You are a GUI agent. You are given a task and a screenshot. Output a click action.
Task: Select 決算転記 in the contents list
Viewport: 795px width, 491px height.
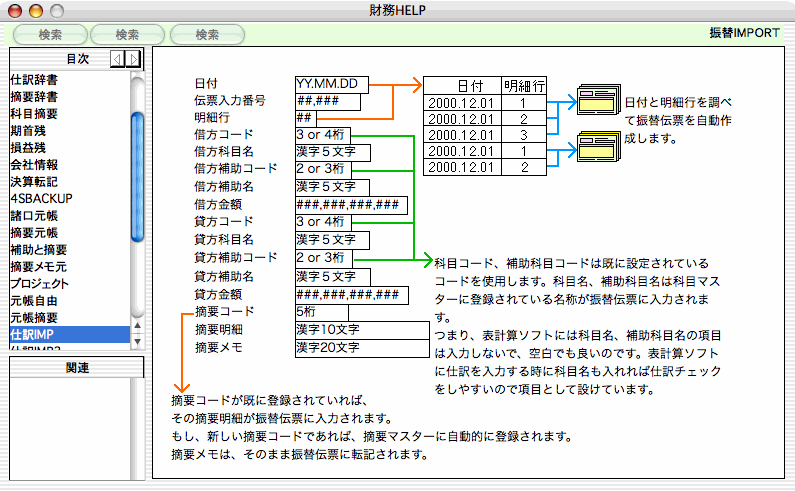pos(33,181)
